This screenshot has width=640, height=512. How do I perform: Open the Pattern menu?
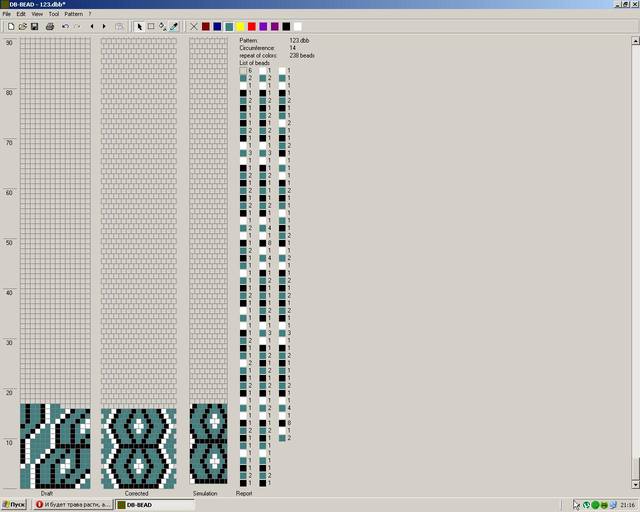tap(73, 14)
